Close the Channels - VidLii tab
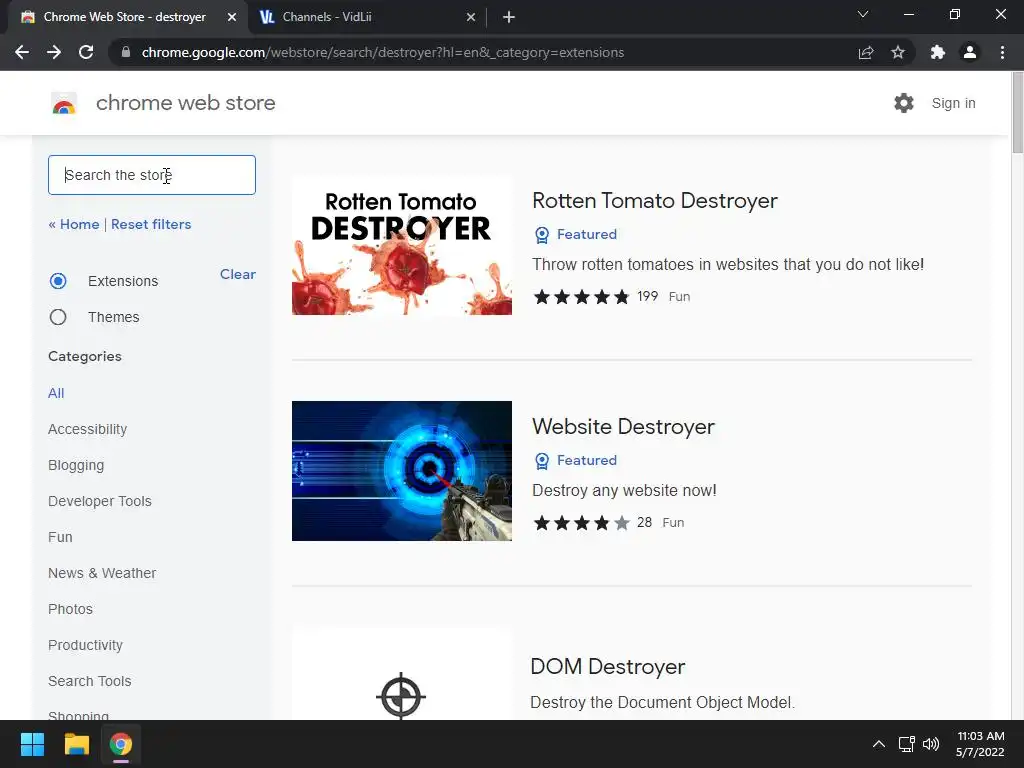1024x768 pixels. pos(471,17)
